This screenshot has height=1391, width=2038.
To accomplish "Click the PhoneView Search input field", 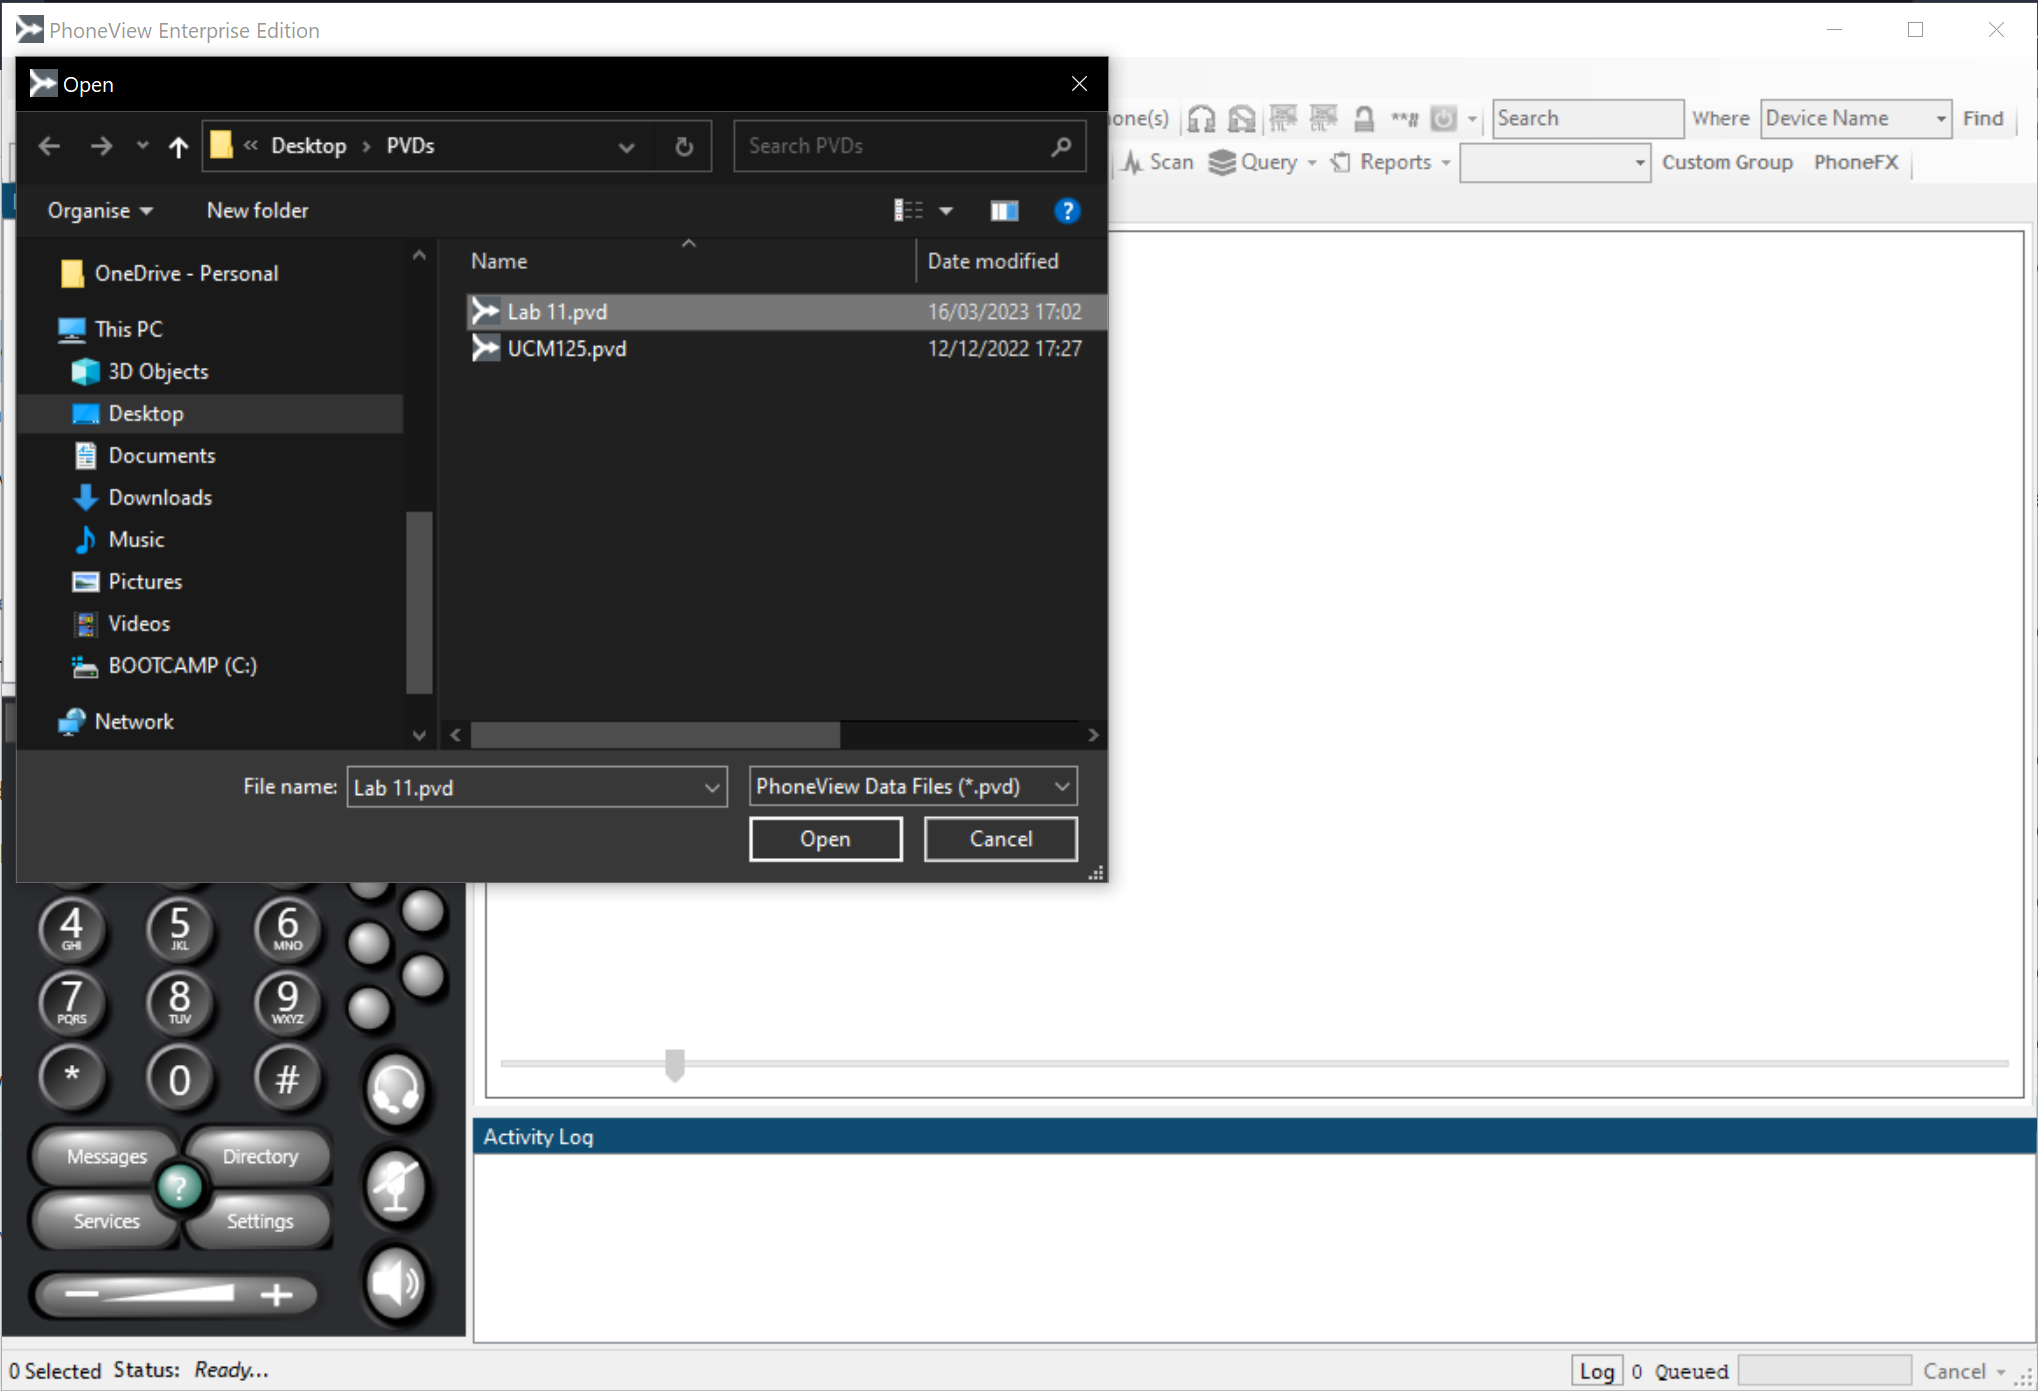I will pos(1587,118).
